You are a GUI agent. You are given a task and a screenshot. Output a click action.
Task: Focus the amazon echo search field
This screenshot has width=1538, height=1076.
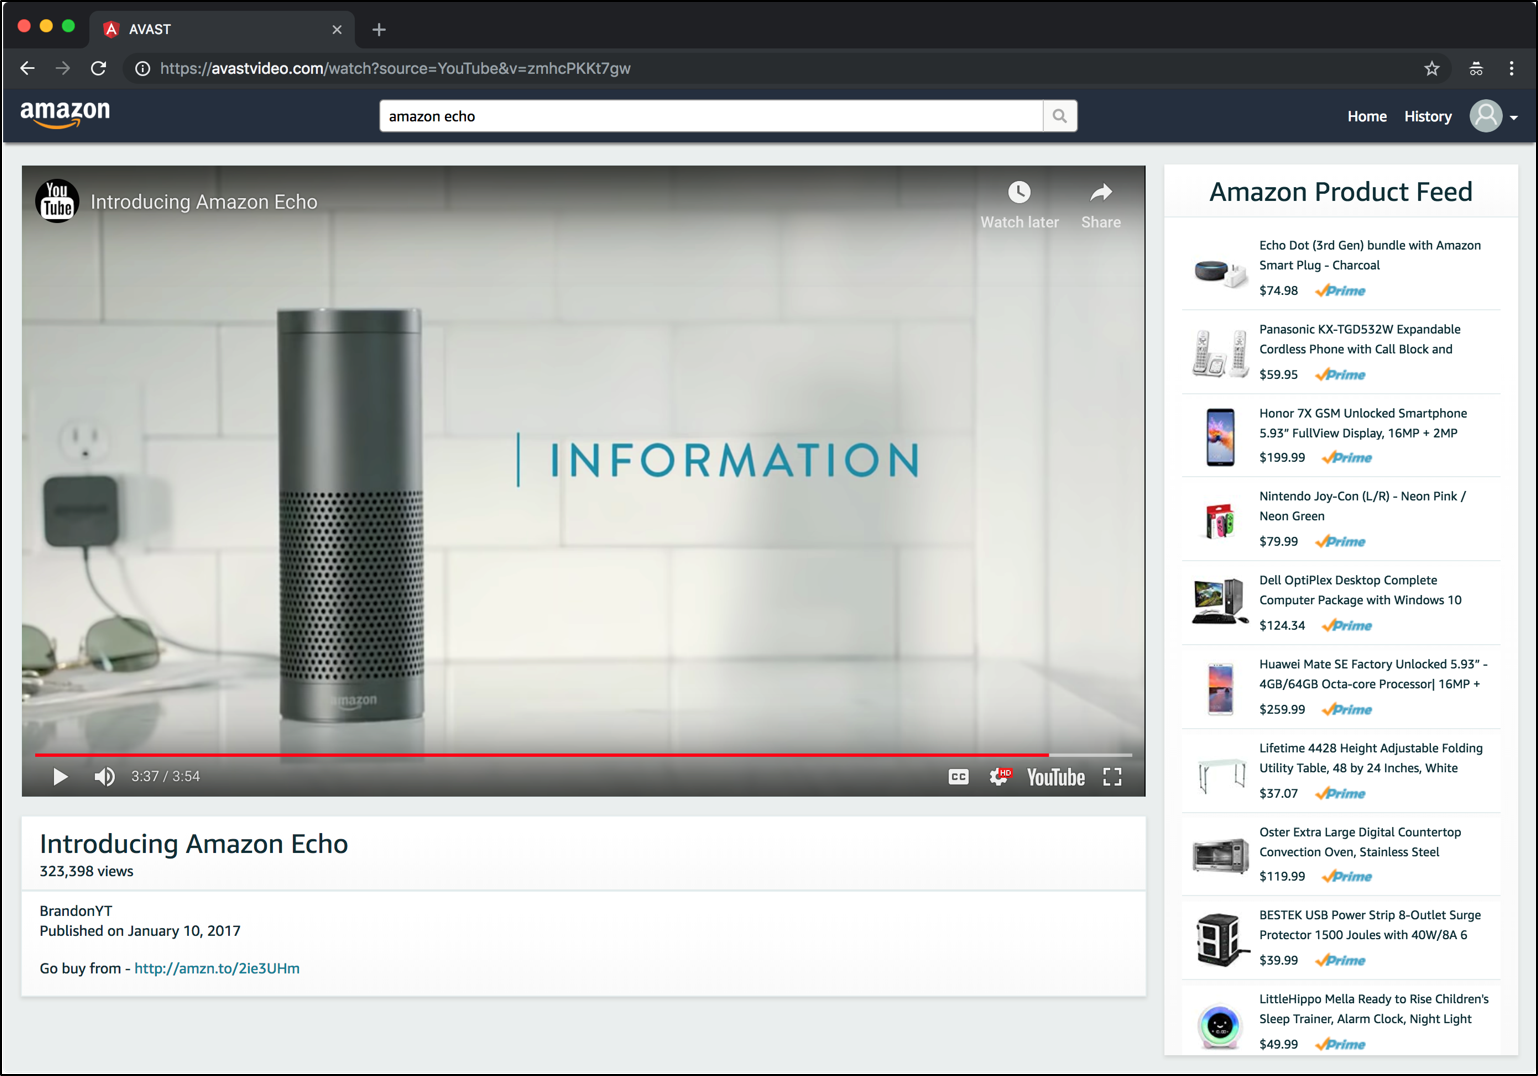(x=711, y=116)
